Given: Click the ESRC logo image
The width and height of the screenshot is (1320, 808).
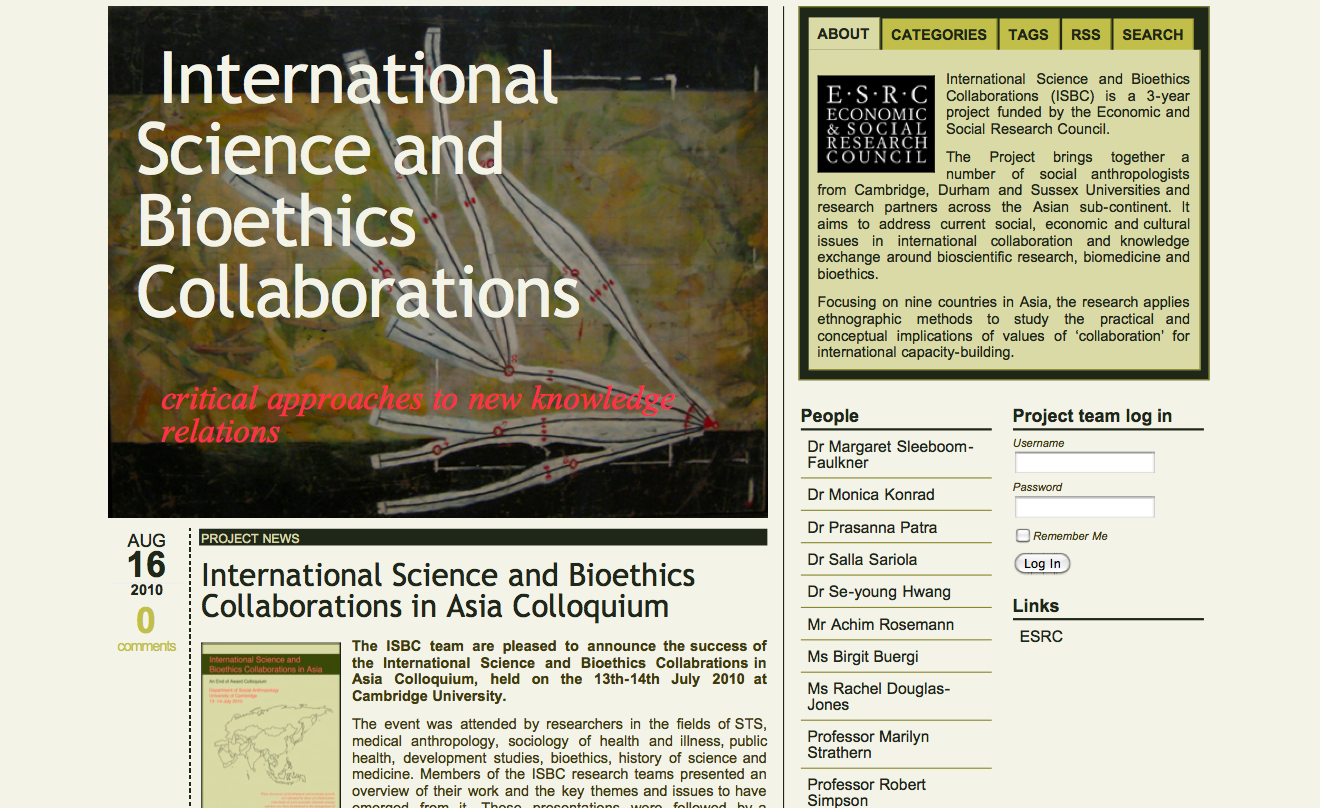Looking at the screenshot, I should (876, 123).
